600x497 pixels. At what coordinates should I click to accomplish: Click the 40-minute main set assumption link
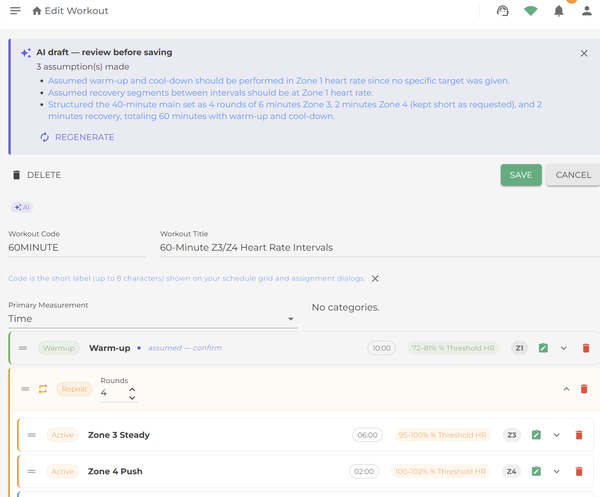tap(295, 110)
